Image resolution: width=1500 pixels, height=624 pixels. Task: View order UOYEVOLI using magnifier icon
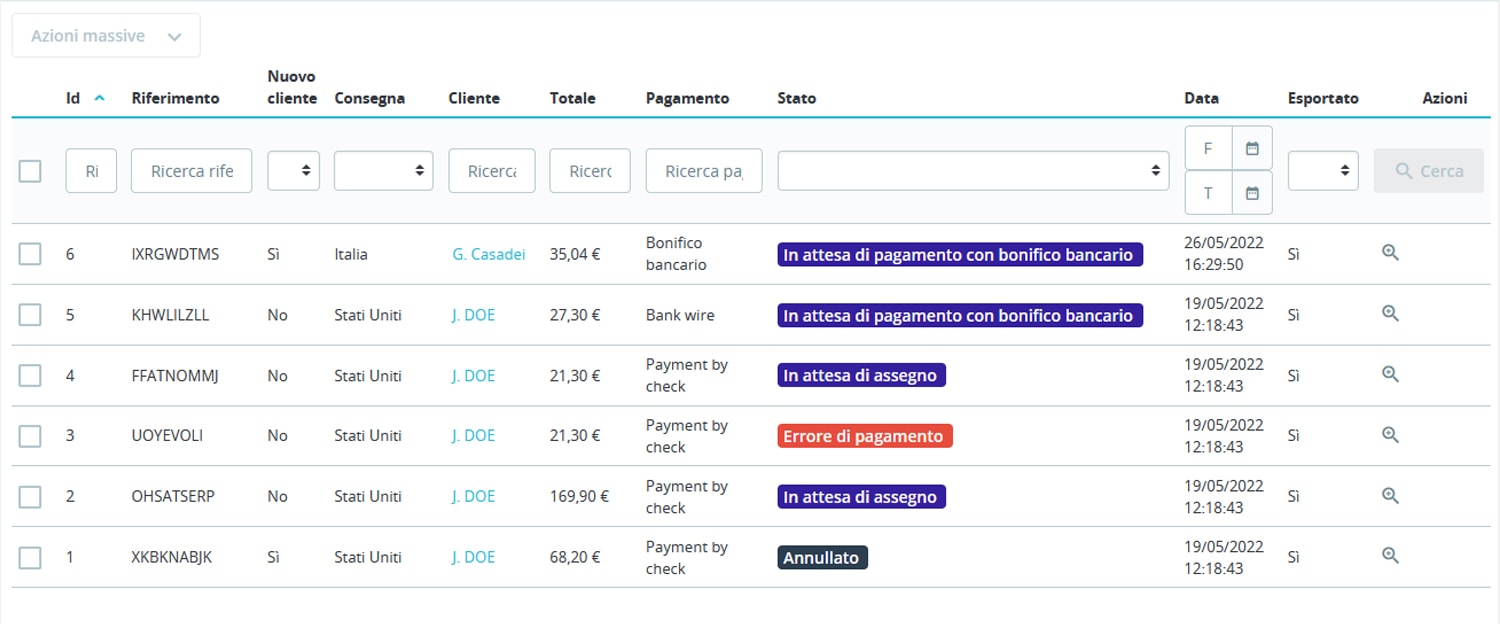point(1389,435)
